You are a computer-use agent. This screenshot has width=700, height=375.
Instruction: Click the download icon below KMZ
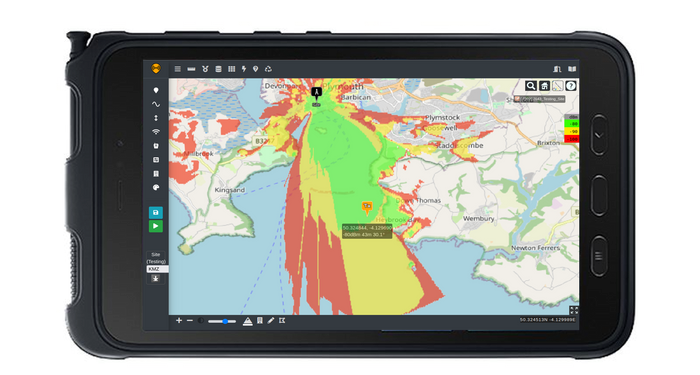[x=155, y=279]
